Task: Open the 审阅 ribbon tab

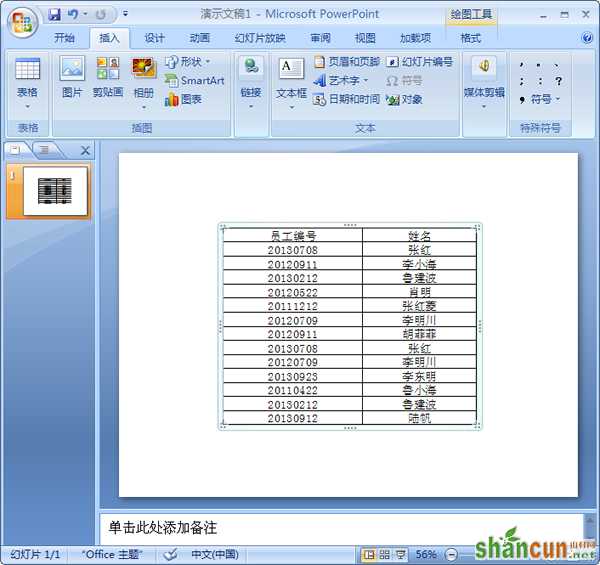Action: 320,38
